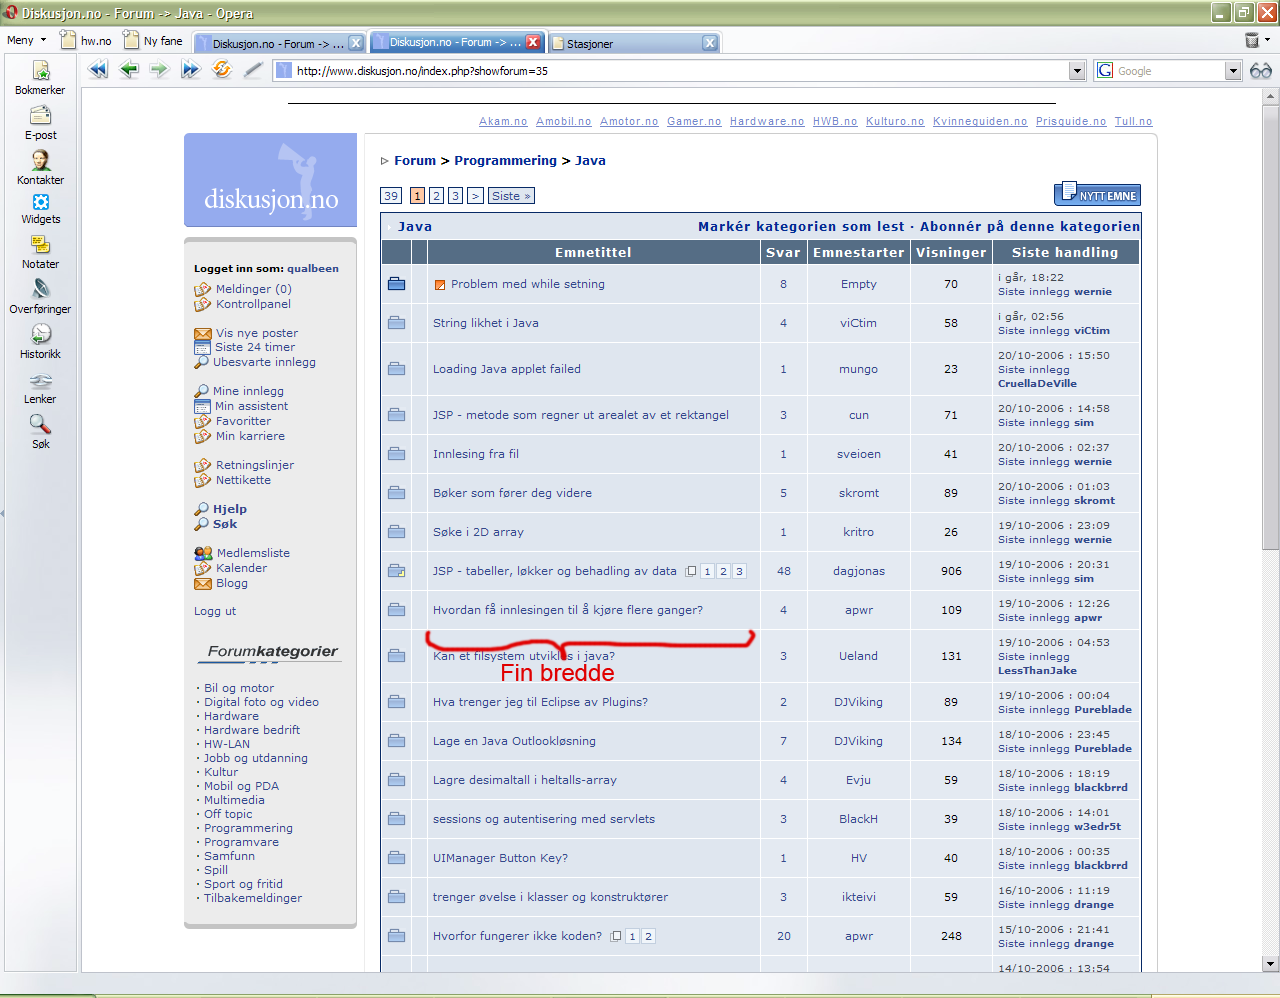Close the active Diskusjon.no tab

click(533, 42)
